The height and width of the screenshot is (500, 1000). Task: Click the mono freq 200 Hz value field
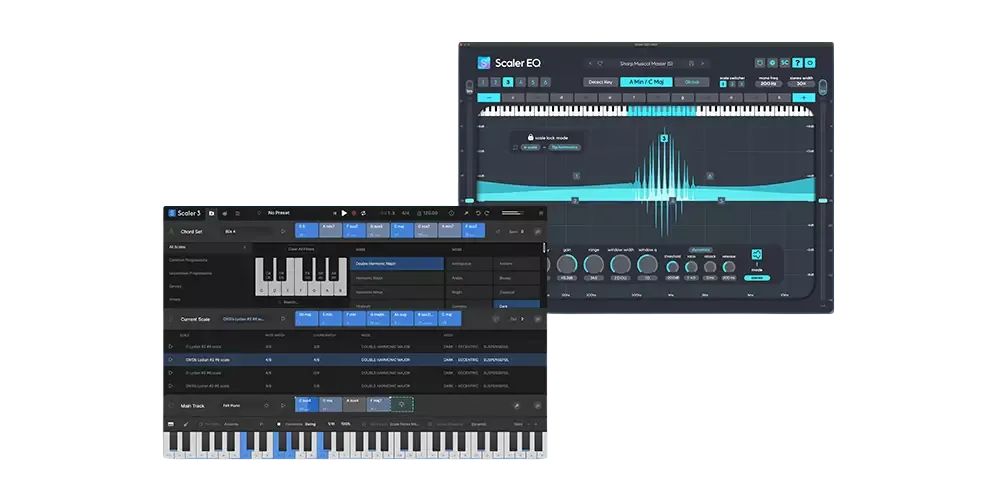[x=768, y=84]
